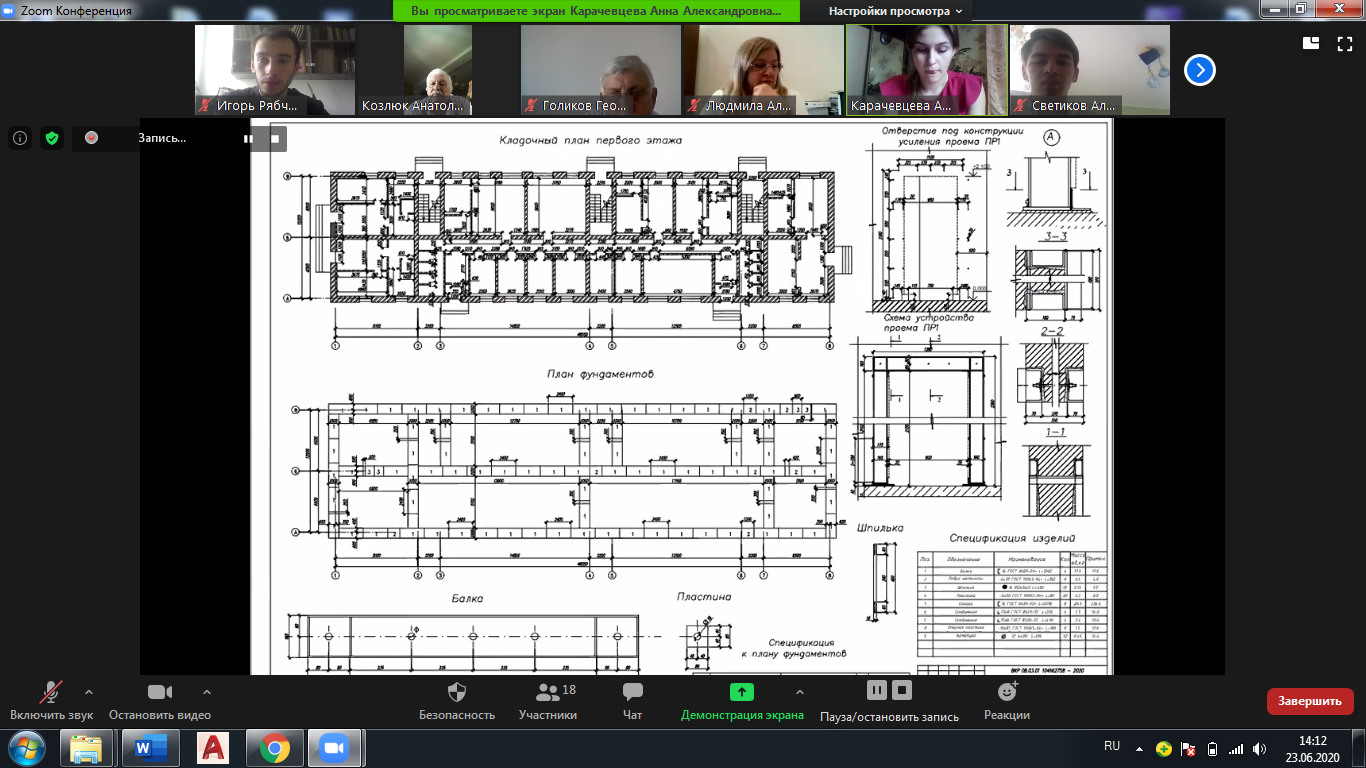Expand screen share options arrow
Screen dimensions: 1366x768
pos(799,692)
